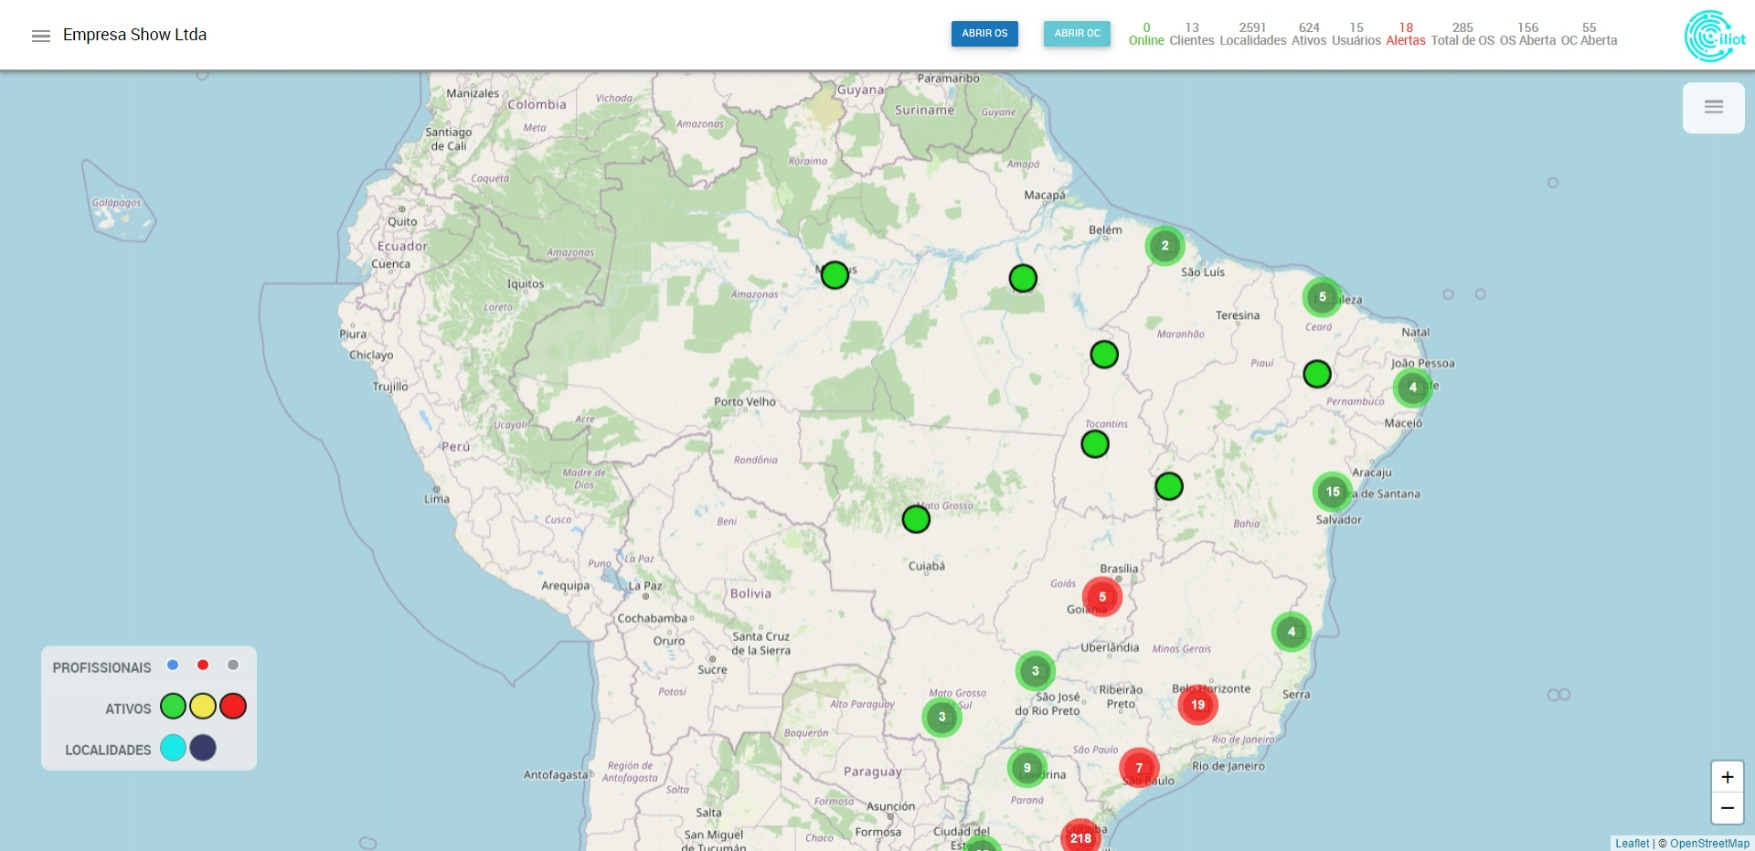Click the 2591 Localidades counter
Screen dimensions: 1755x851
tap(1252, 34)
